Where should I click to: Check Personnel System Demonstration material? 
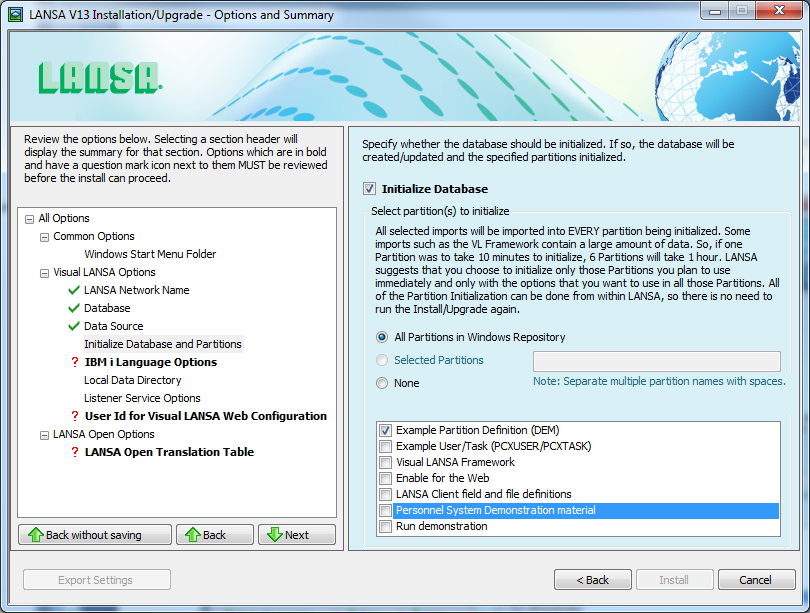coord(385,511)
